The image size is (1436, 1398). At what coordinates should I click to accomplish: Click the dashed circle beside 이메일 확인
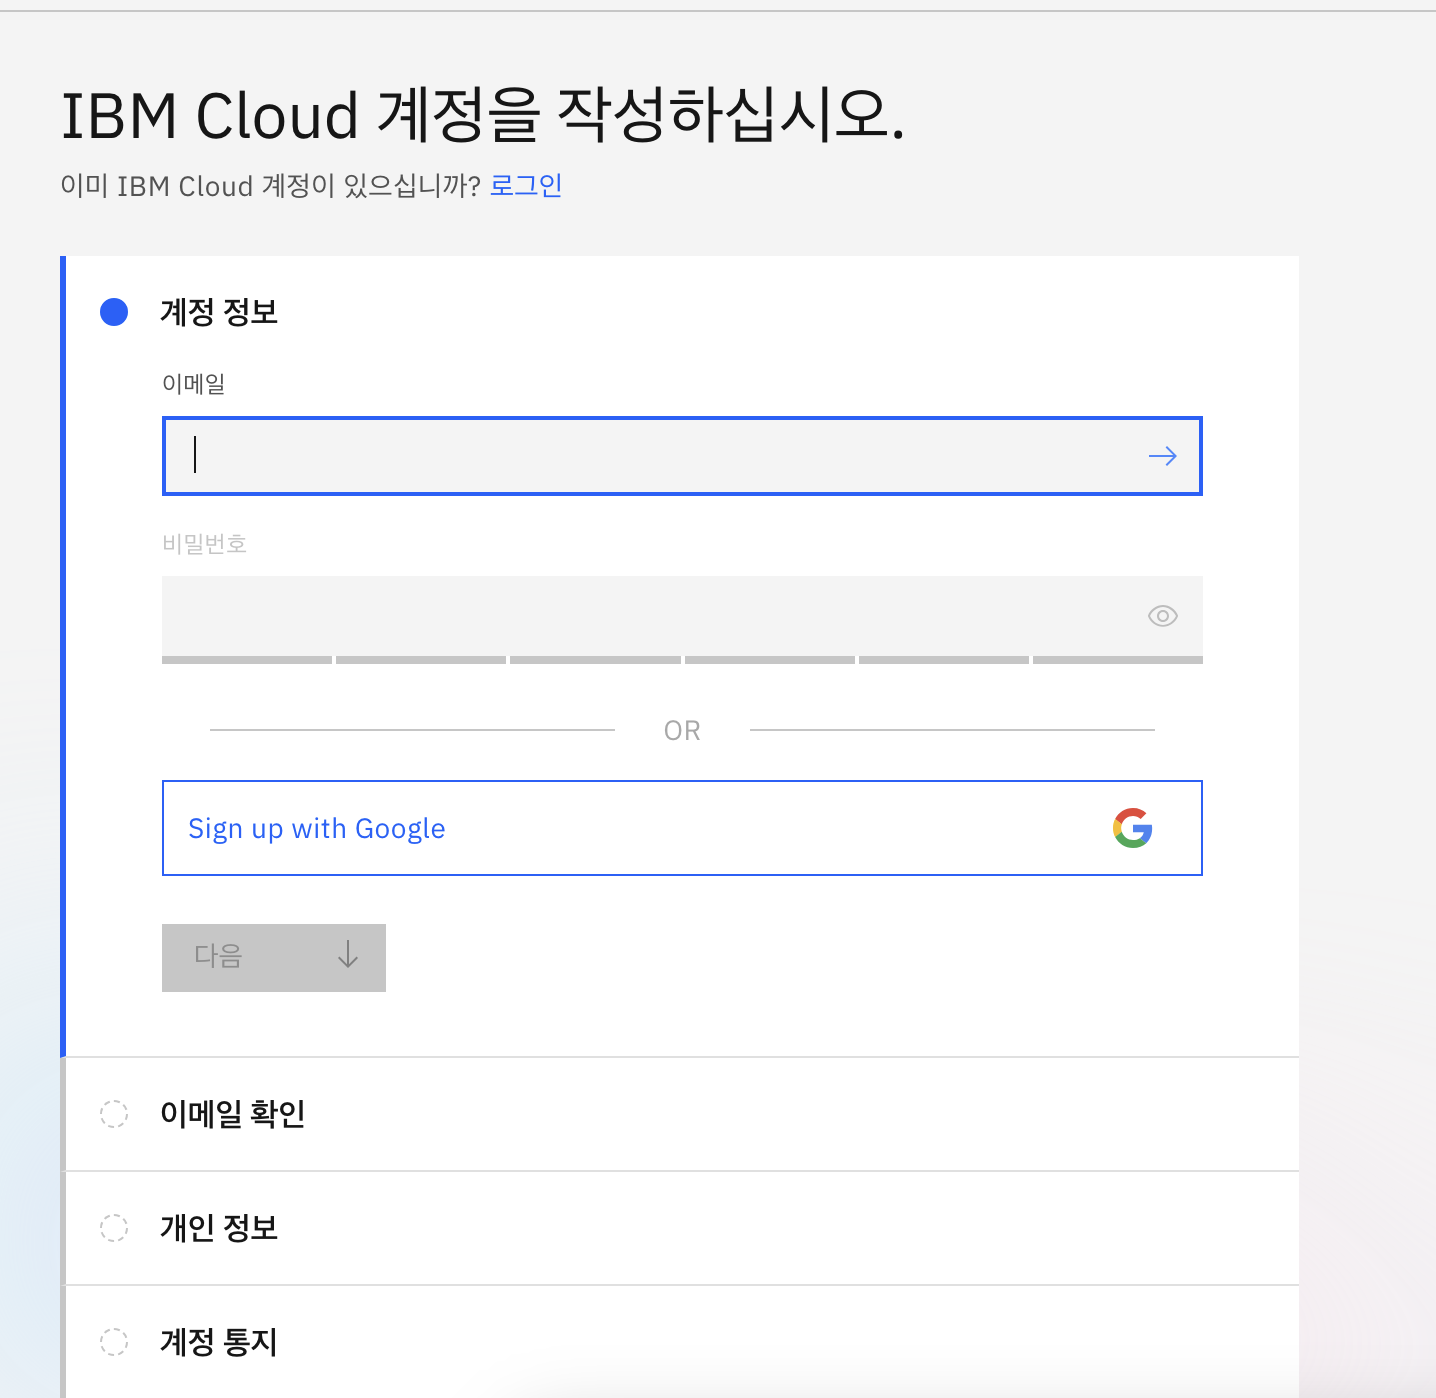[114, 1114]
